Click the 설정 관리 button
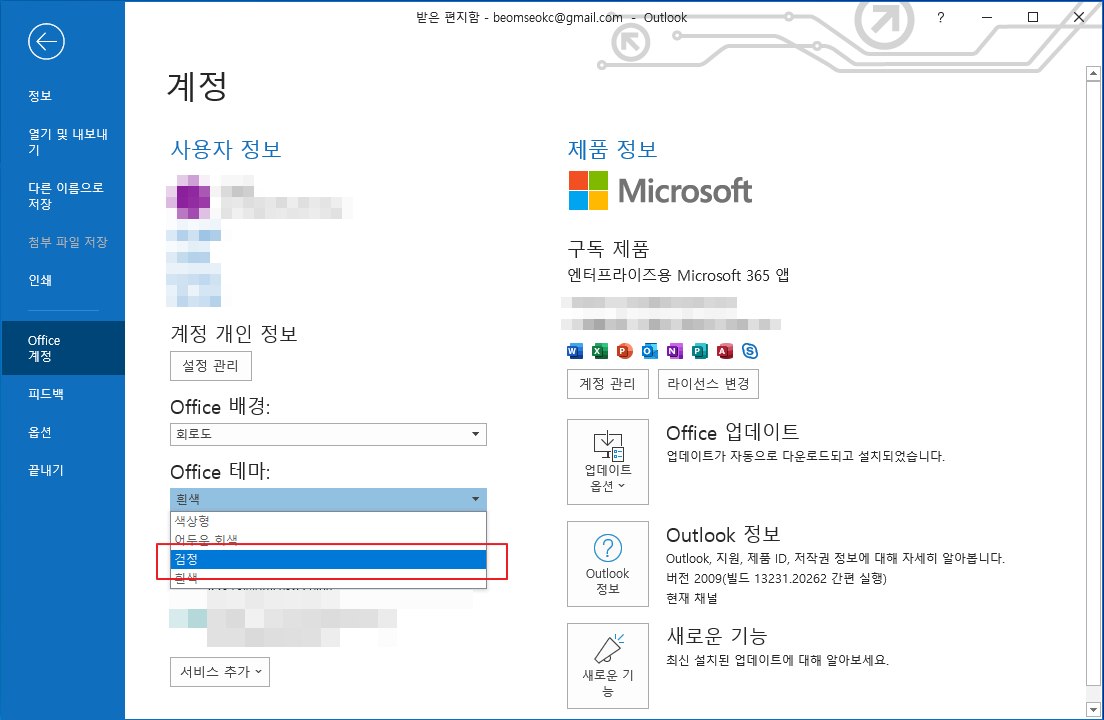 211,366
